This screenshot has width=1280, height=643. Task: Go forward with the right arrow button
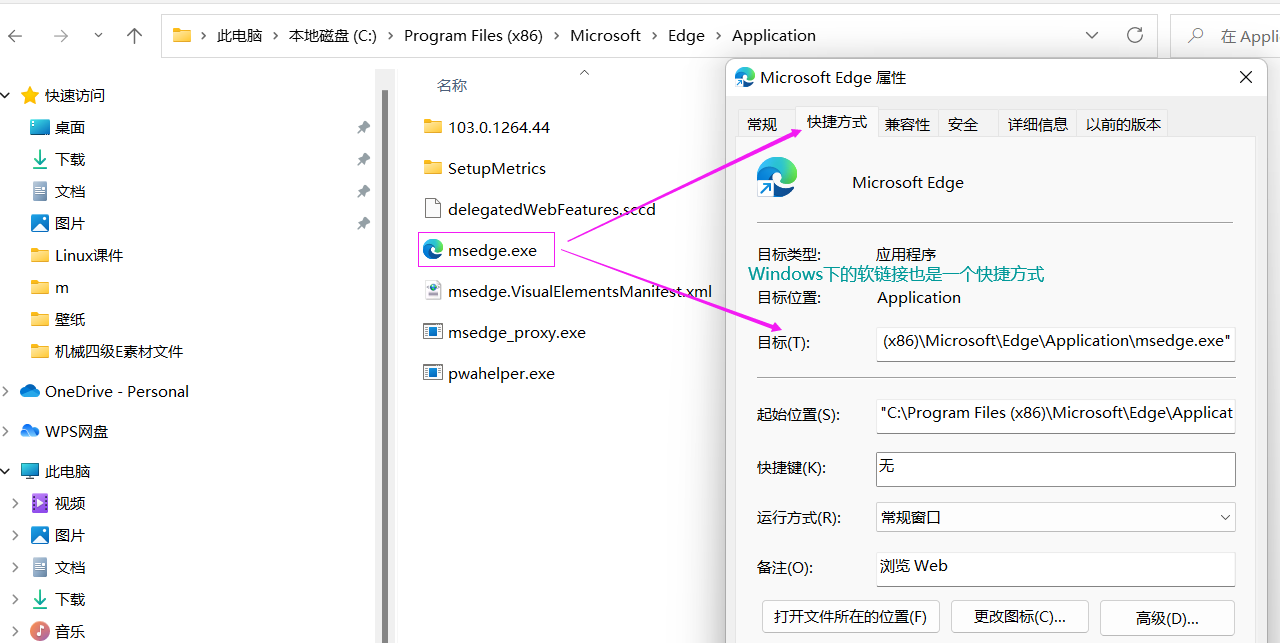pyautogui.click(x=61, y=36)
